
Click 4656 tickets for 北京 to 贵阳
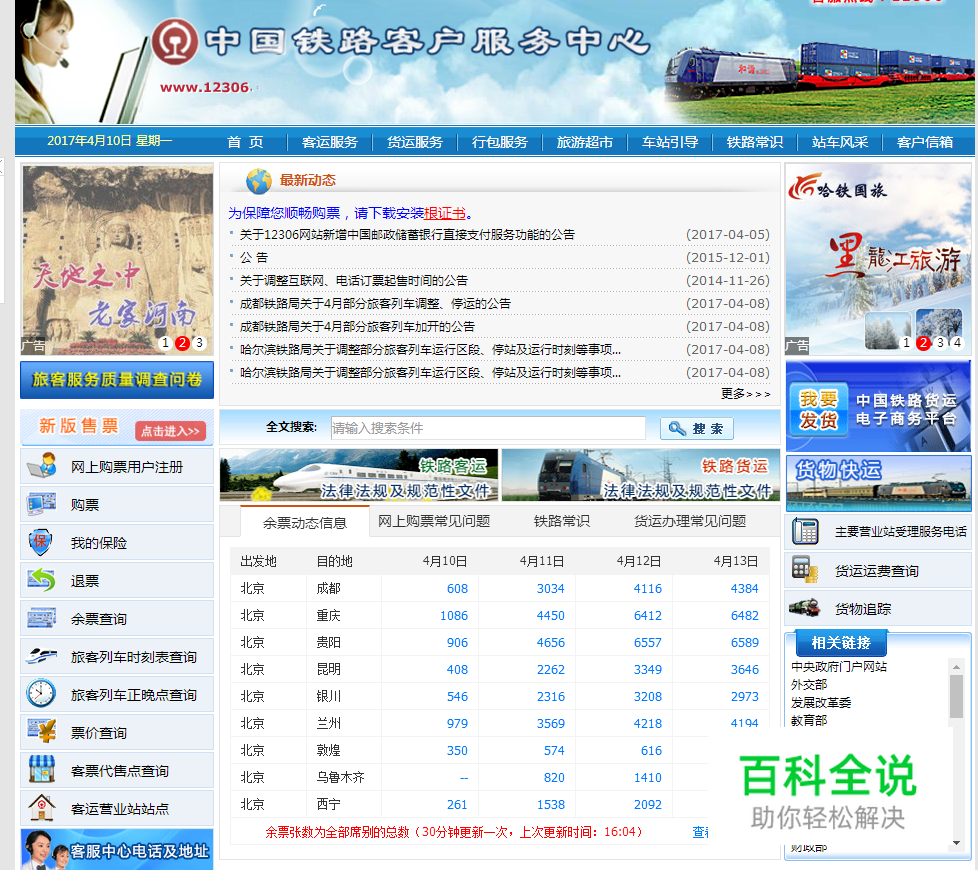coord(551,642)
